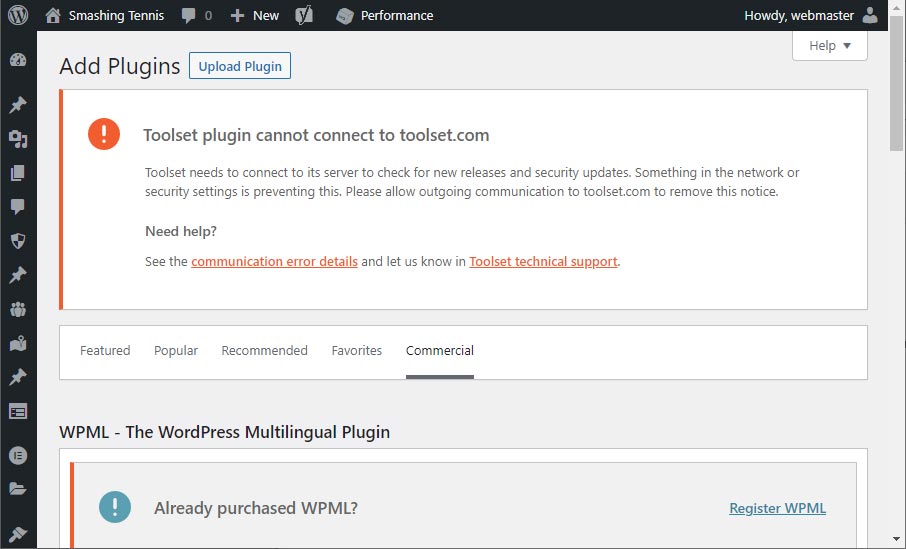Open the Dashboard gauge icon in sidebar
Screen dimensions: 906x549
18,60
